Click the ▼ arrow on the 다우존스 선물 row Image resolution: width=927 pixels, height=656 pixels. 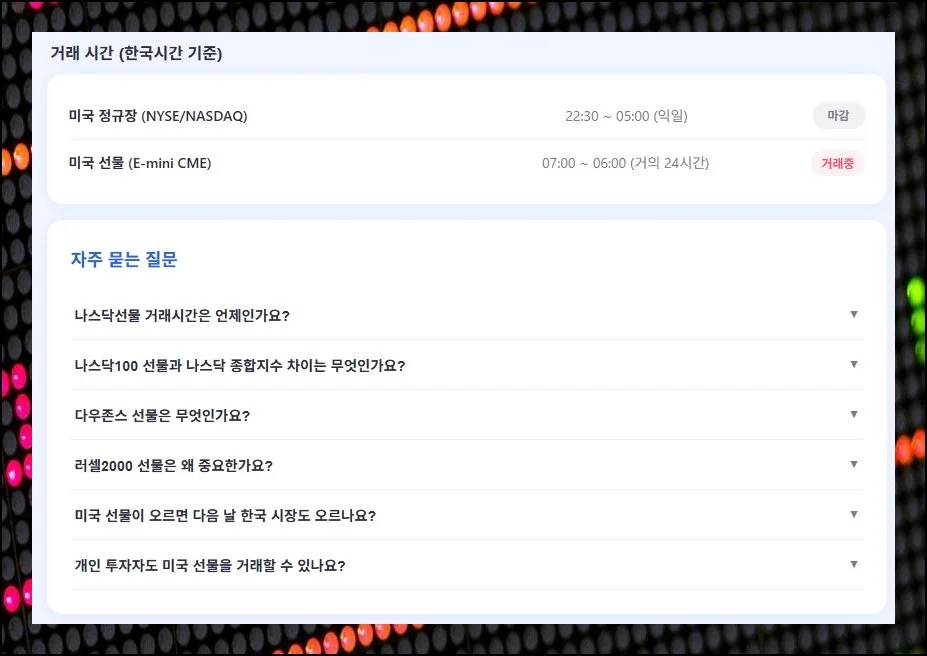coord(854,413)
